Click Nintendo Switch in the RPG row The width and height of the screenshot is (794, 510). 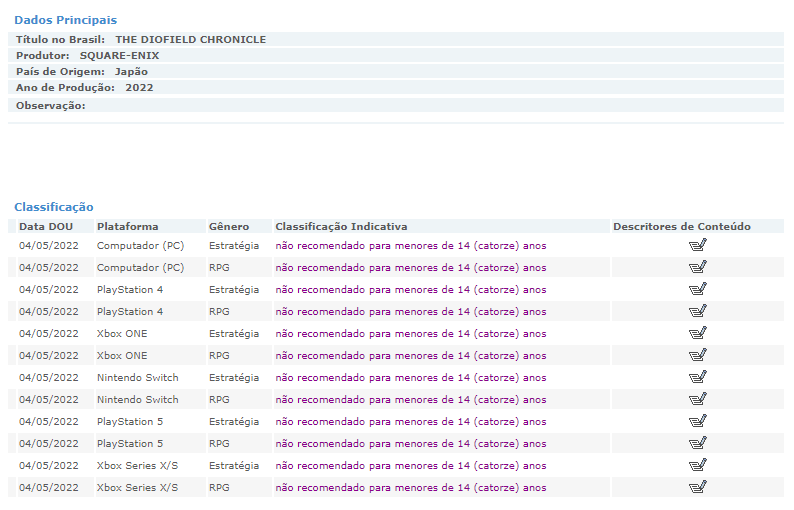click(x=138, y=400)
